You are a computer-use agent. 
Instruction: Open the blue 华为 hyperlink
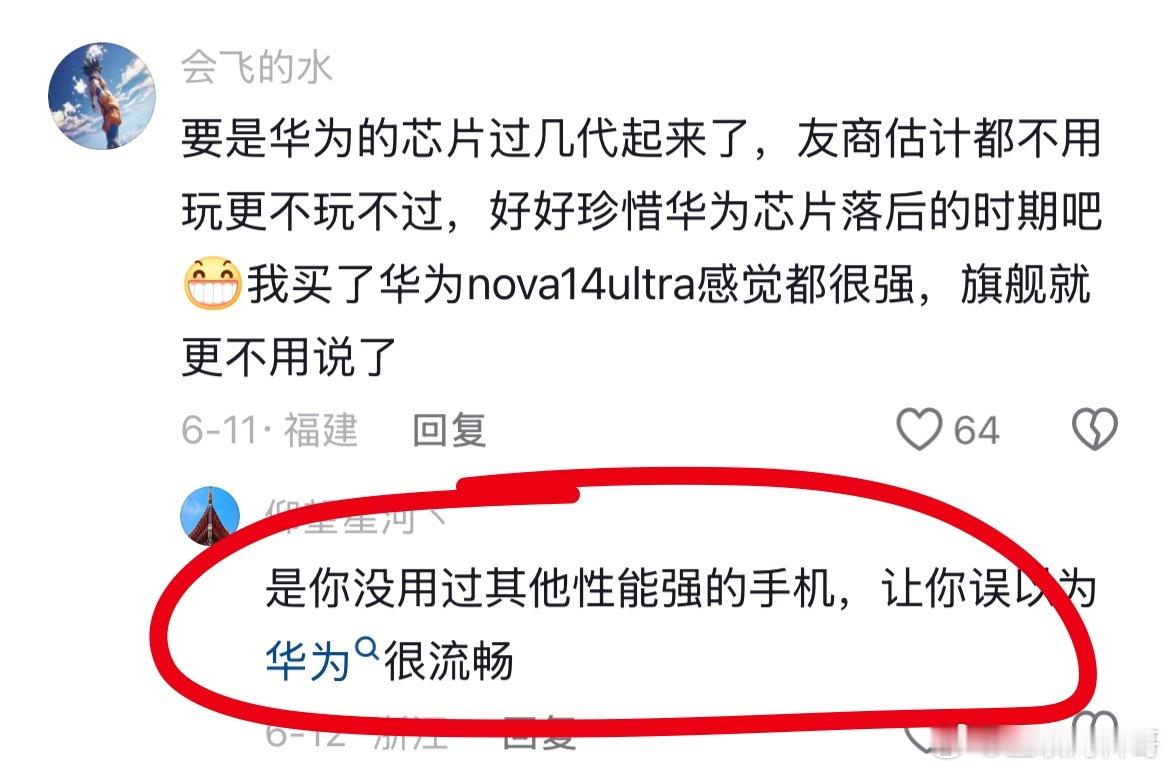pyautogui.click(x=307, y=661)
